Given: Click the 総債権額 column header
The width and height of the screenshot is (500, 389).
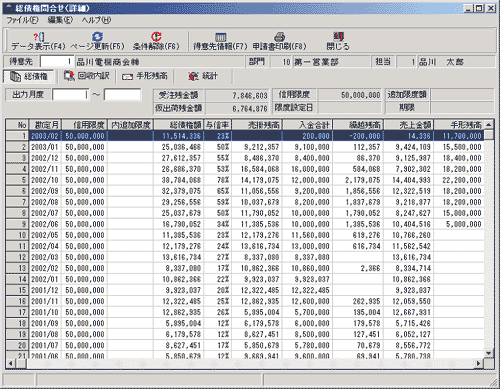Looking at the screenshot, I should (x=178, y=125).
